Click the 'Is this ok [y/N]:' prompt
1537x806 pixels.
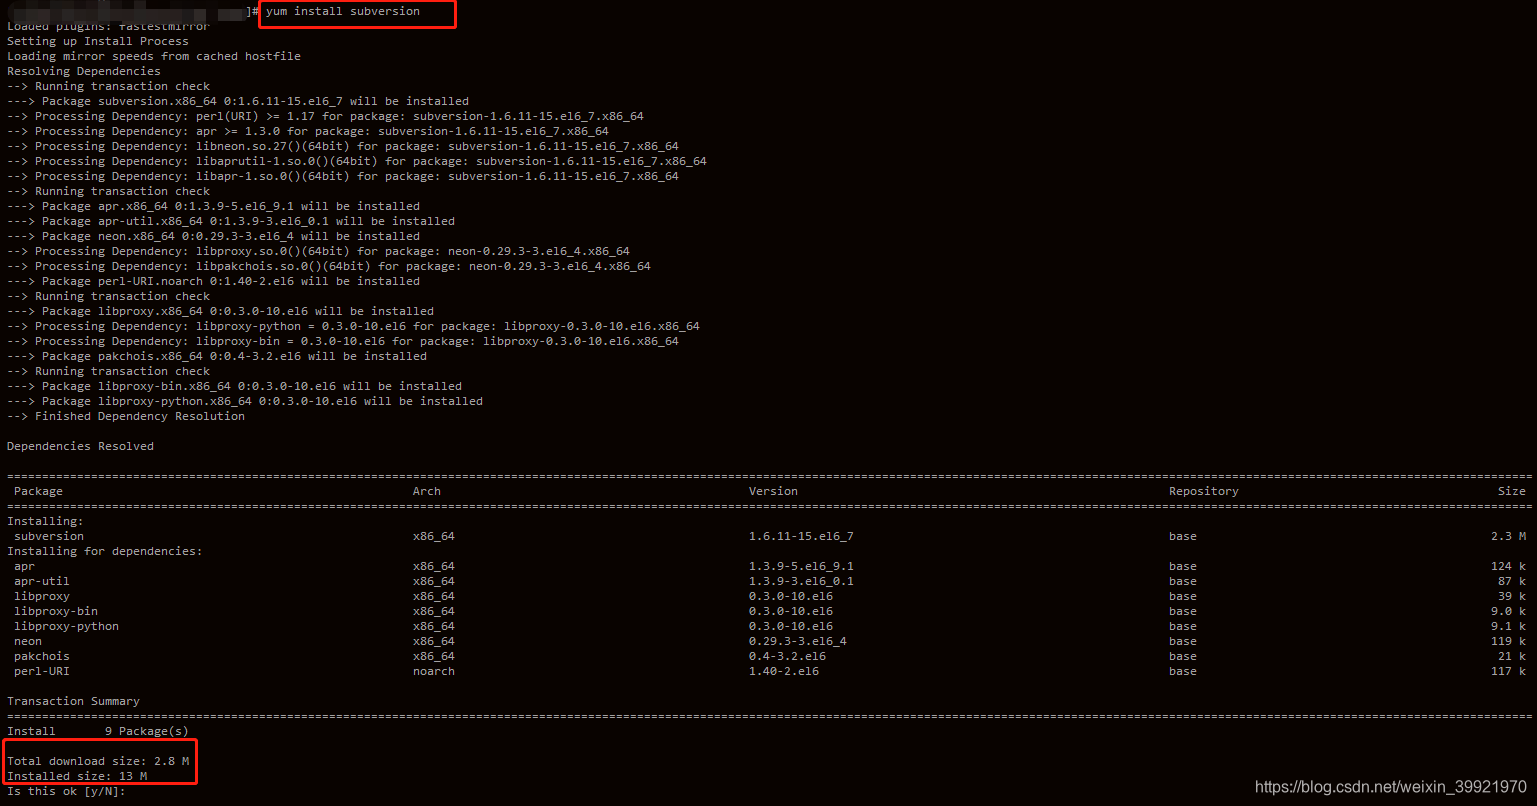click(x=66, y=791)
